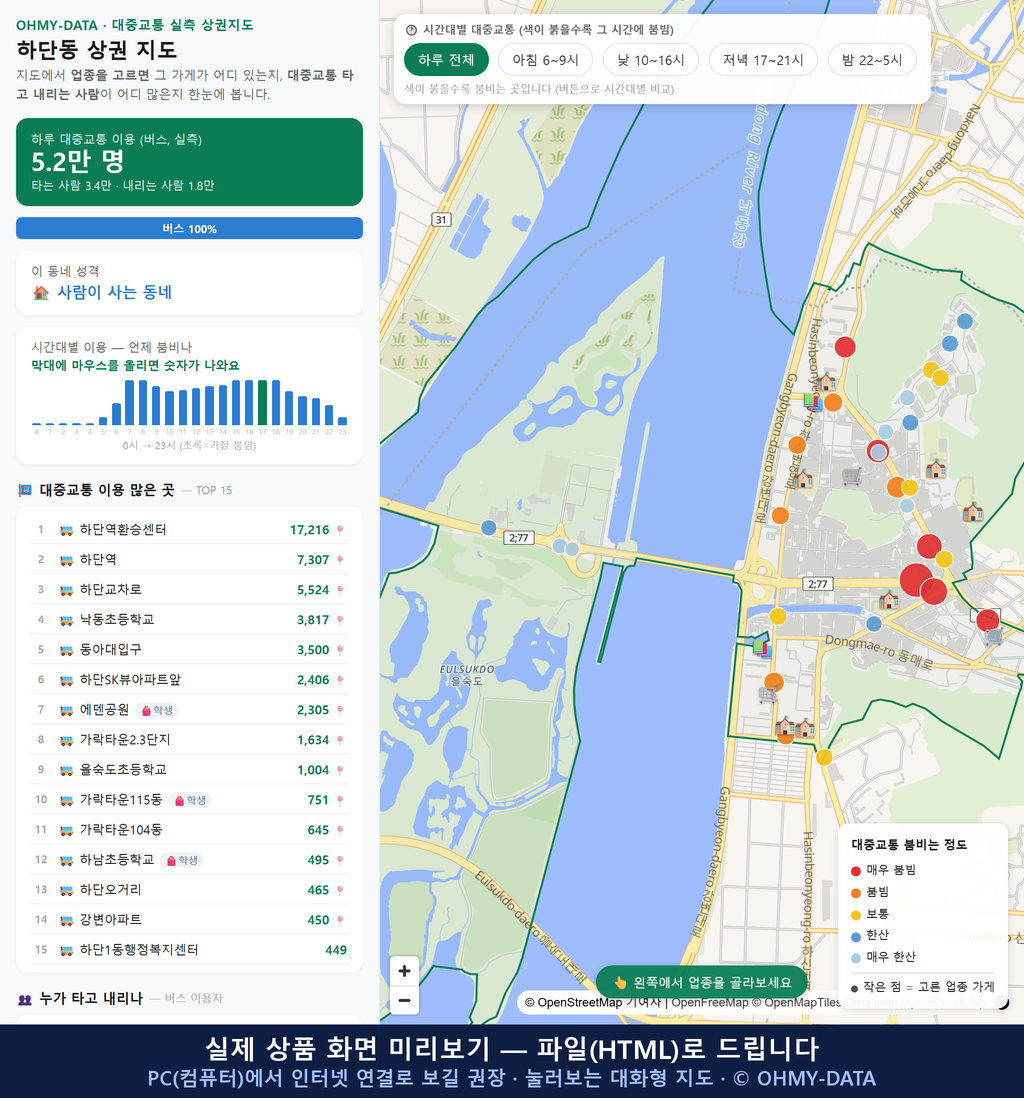Click the 낙동초등학교 stop name
The image size is (1024, 1098).
[x=117, y=620]
